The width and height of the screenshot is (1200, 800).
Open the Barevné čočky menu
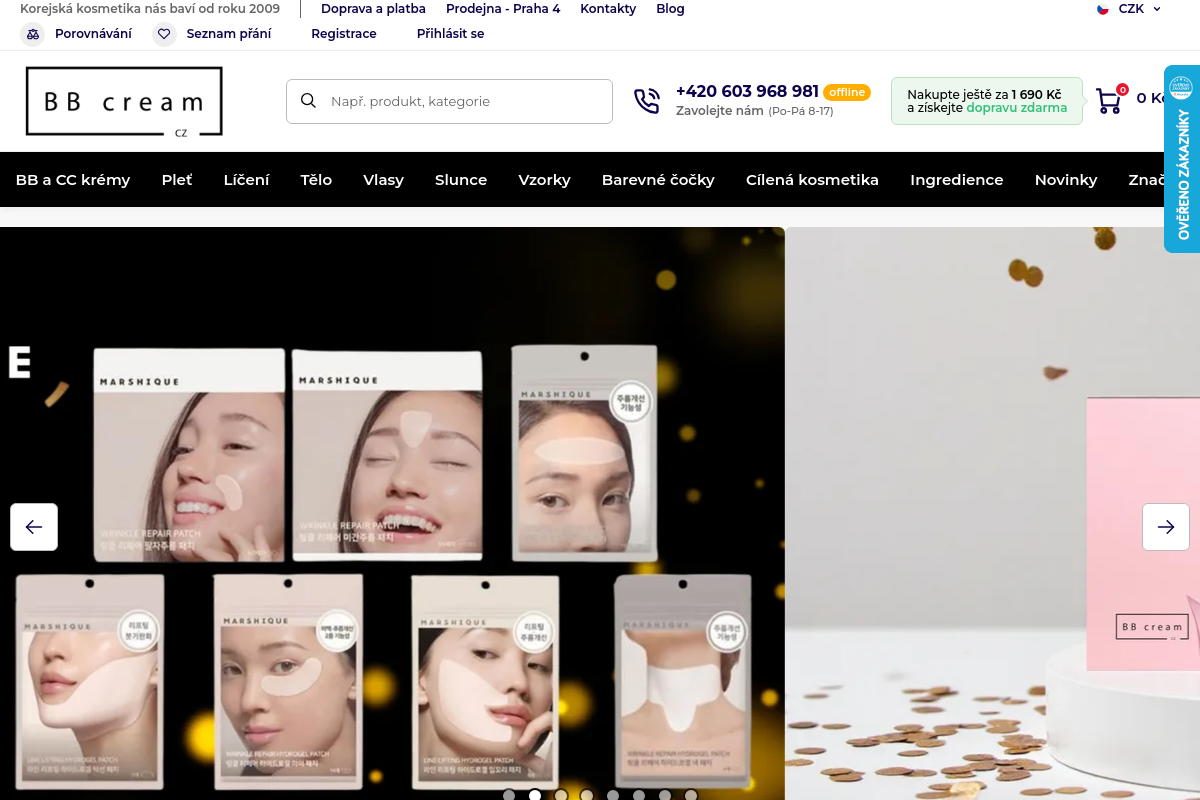658,180
